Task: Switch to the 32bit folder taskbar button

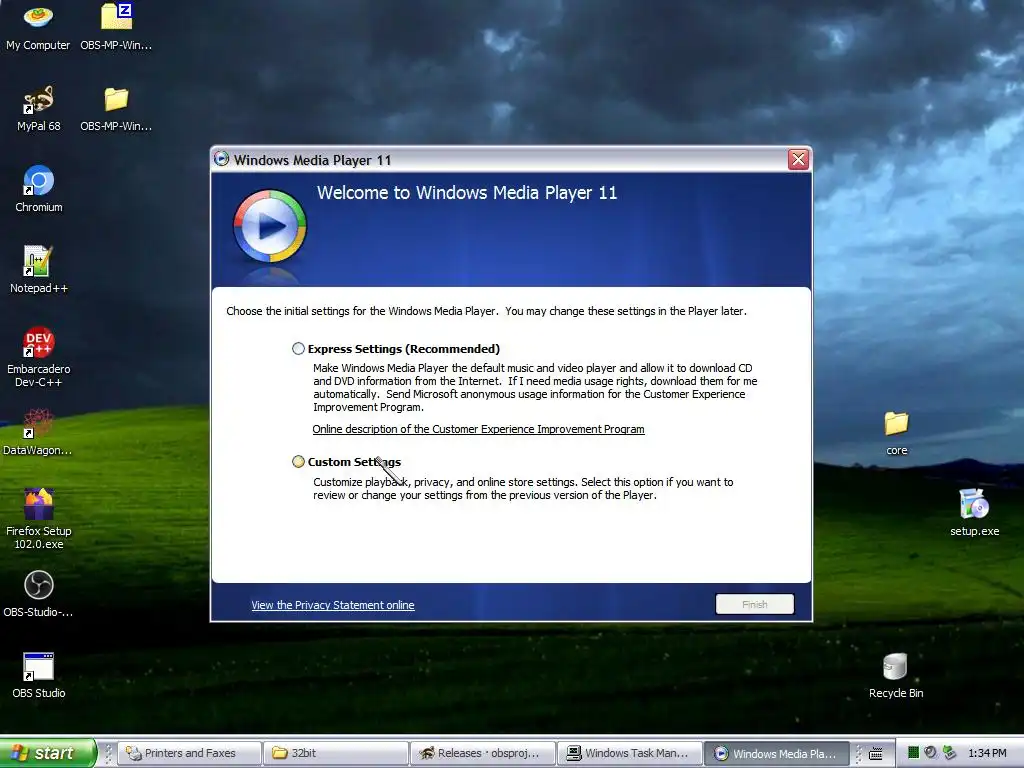Action: click(336, 753)
